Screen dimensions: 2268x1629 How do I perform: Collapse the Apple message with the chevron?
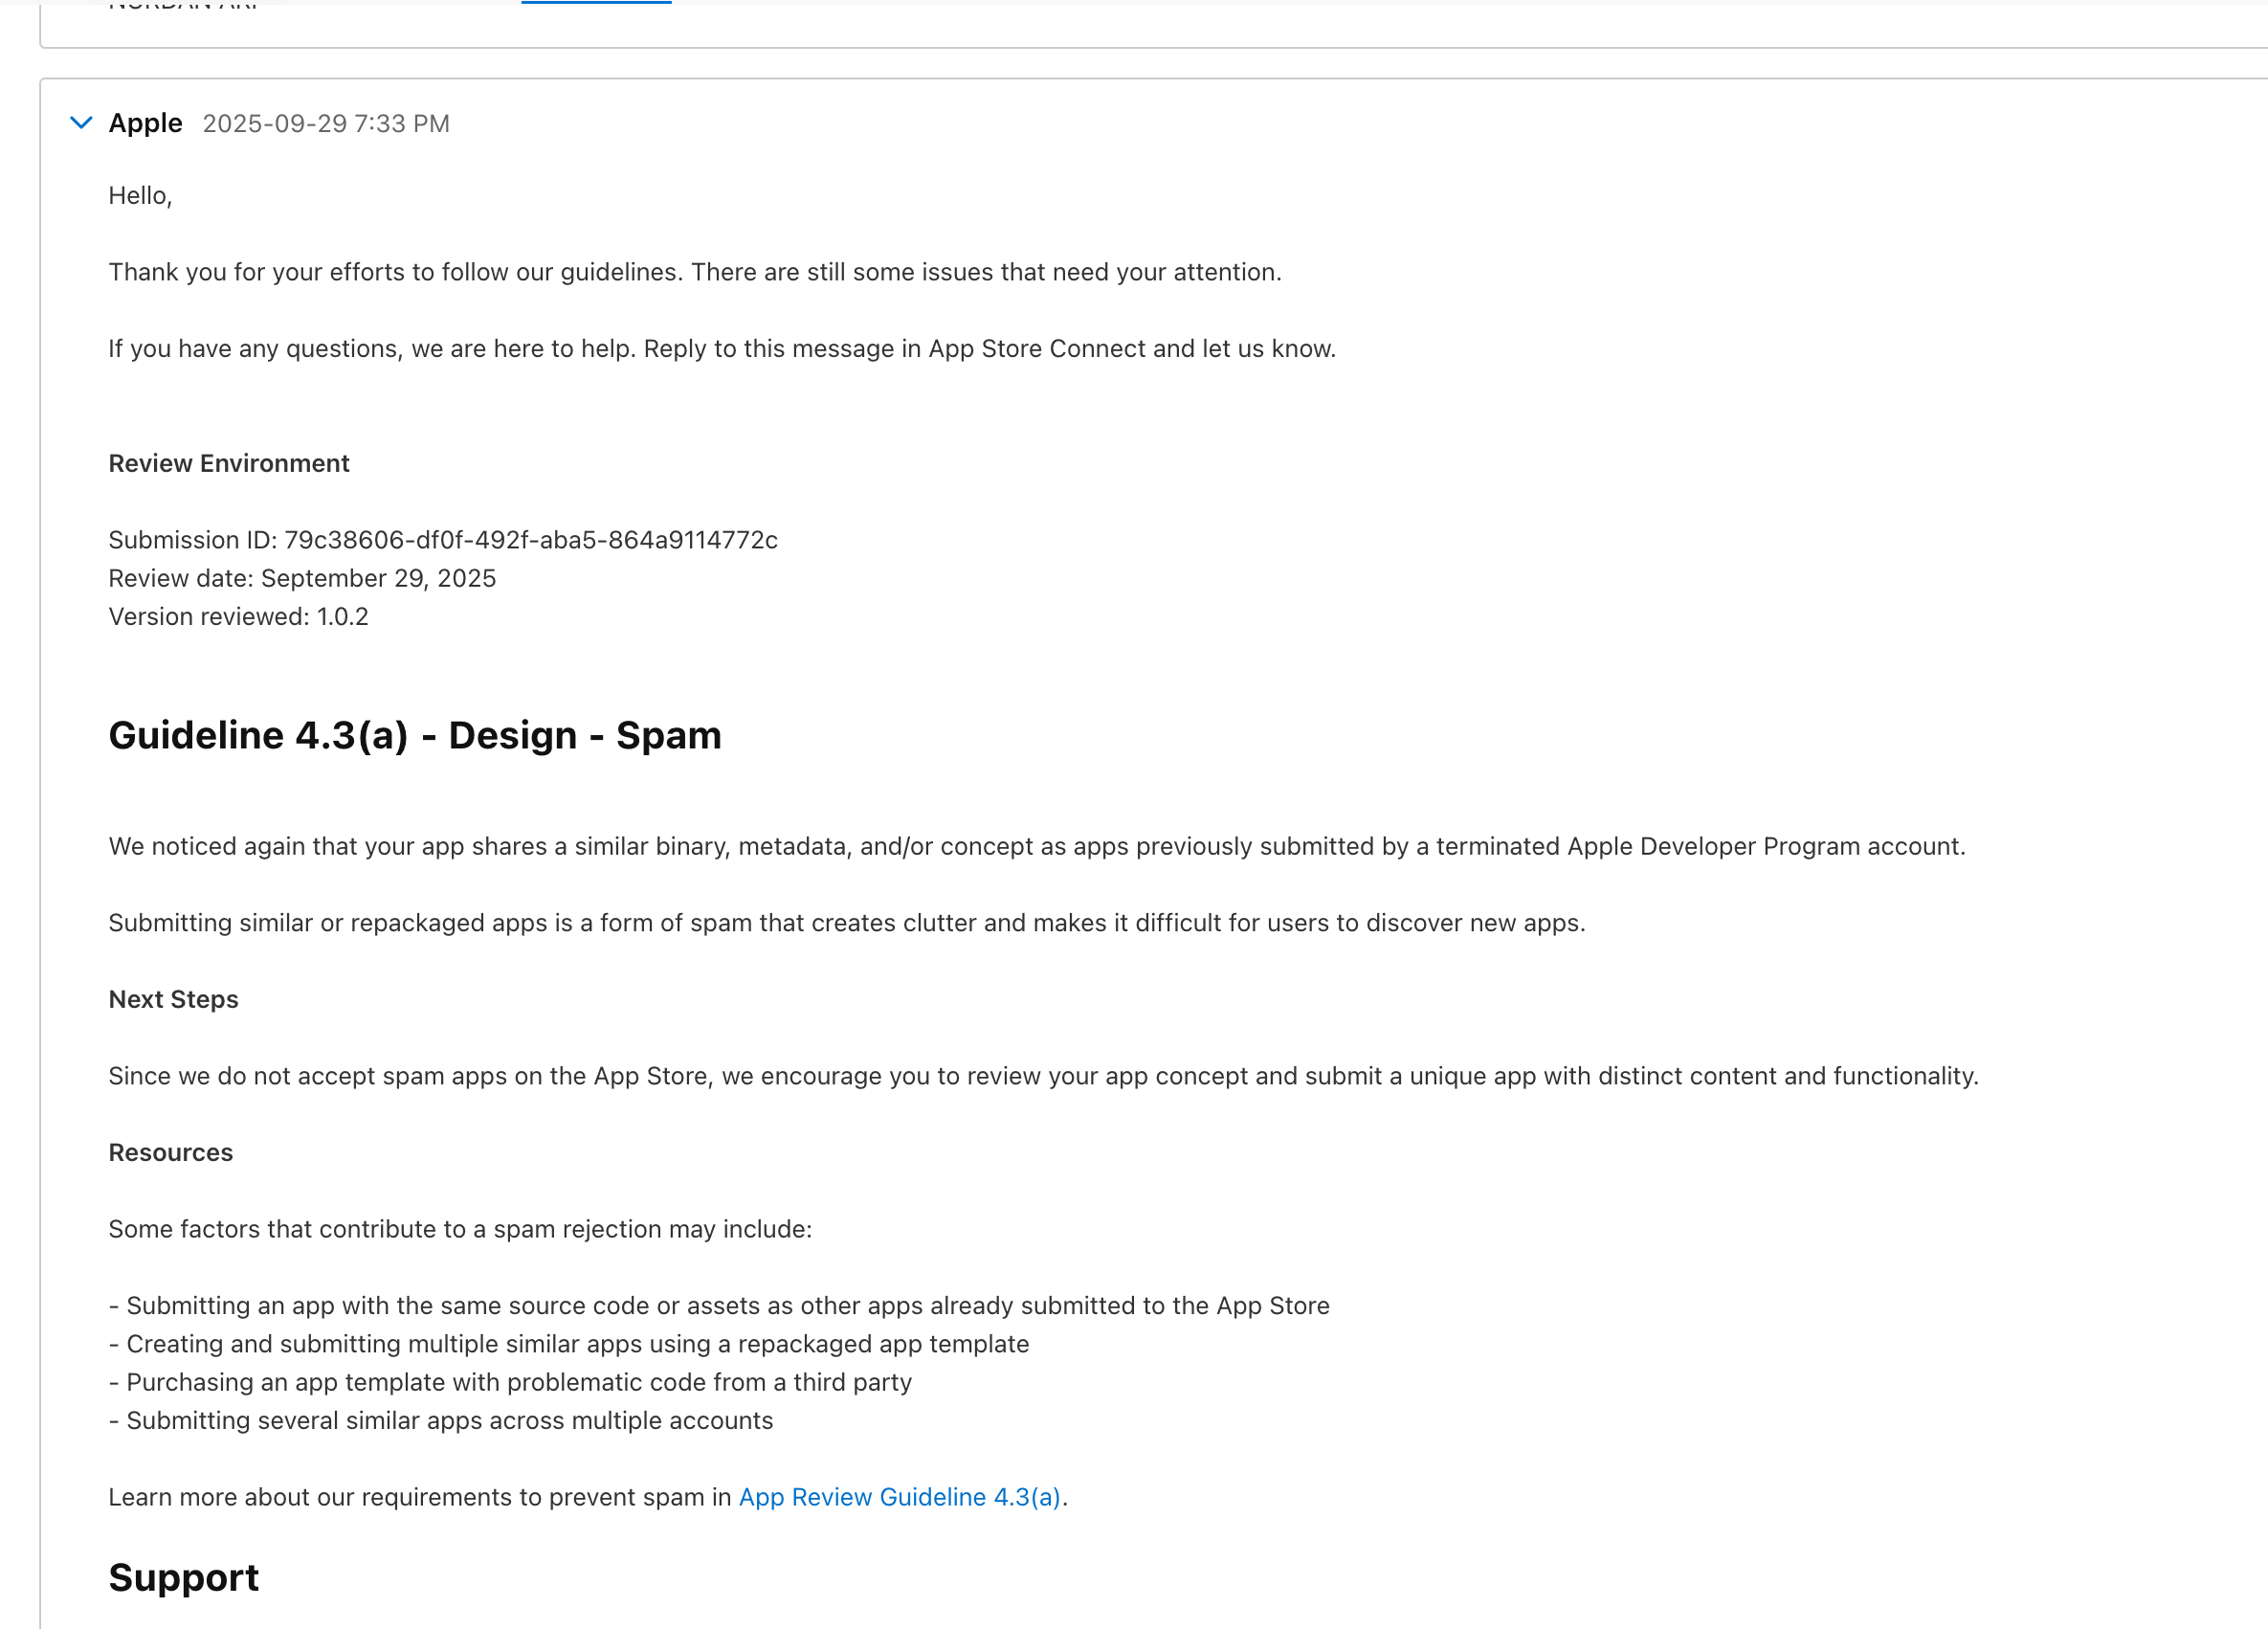click(81, 123)
